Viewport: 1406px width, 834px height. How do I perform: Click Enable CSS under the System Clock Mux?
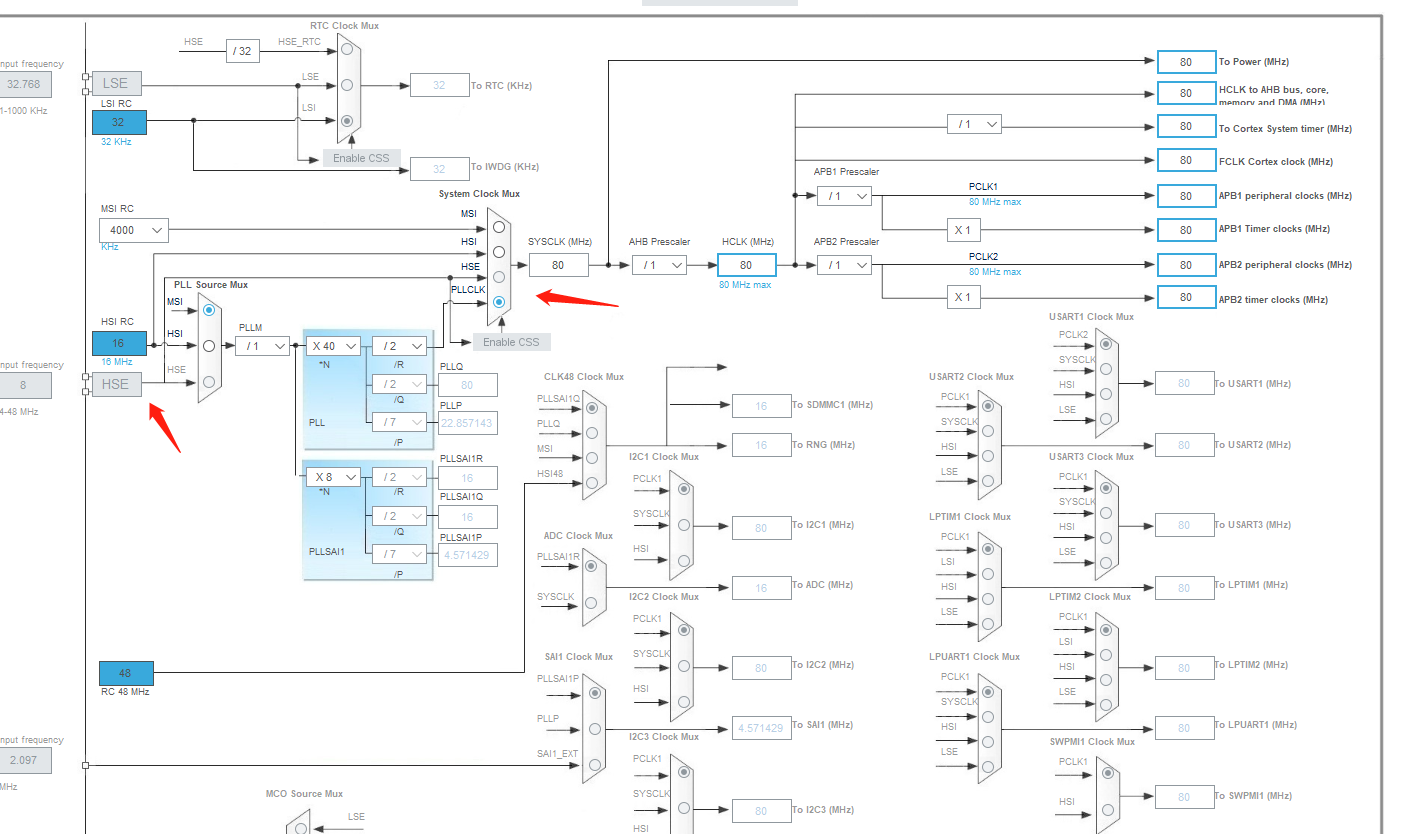coord(511,341)
